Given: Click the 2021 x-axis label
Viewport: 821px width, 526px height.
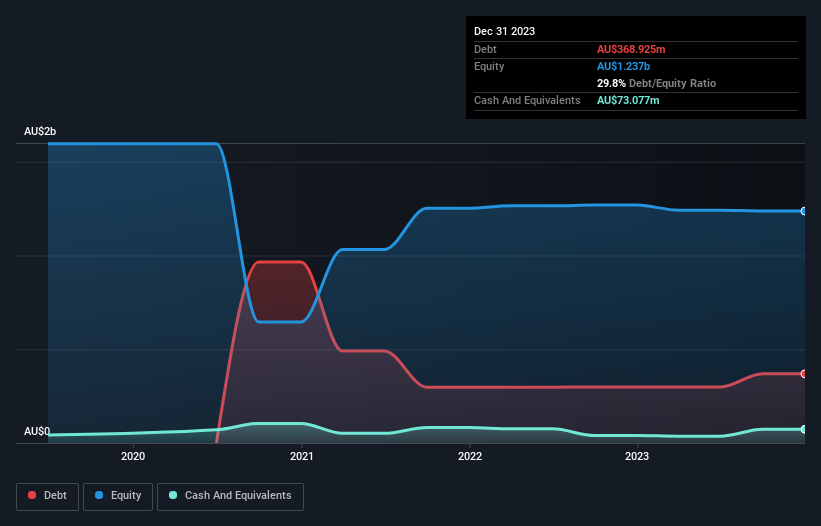Looking at the screenshot, I should click(302, 456).
